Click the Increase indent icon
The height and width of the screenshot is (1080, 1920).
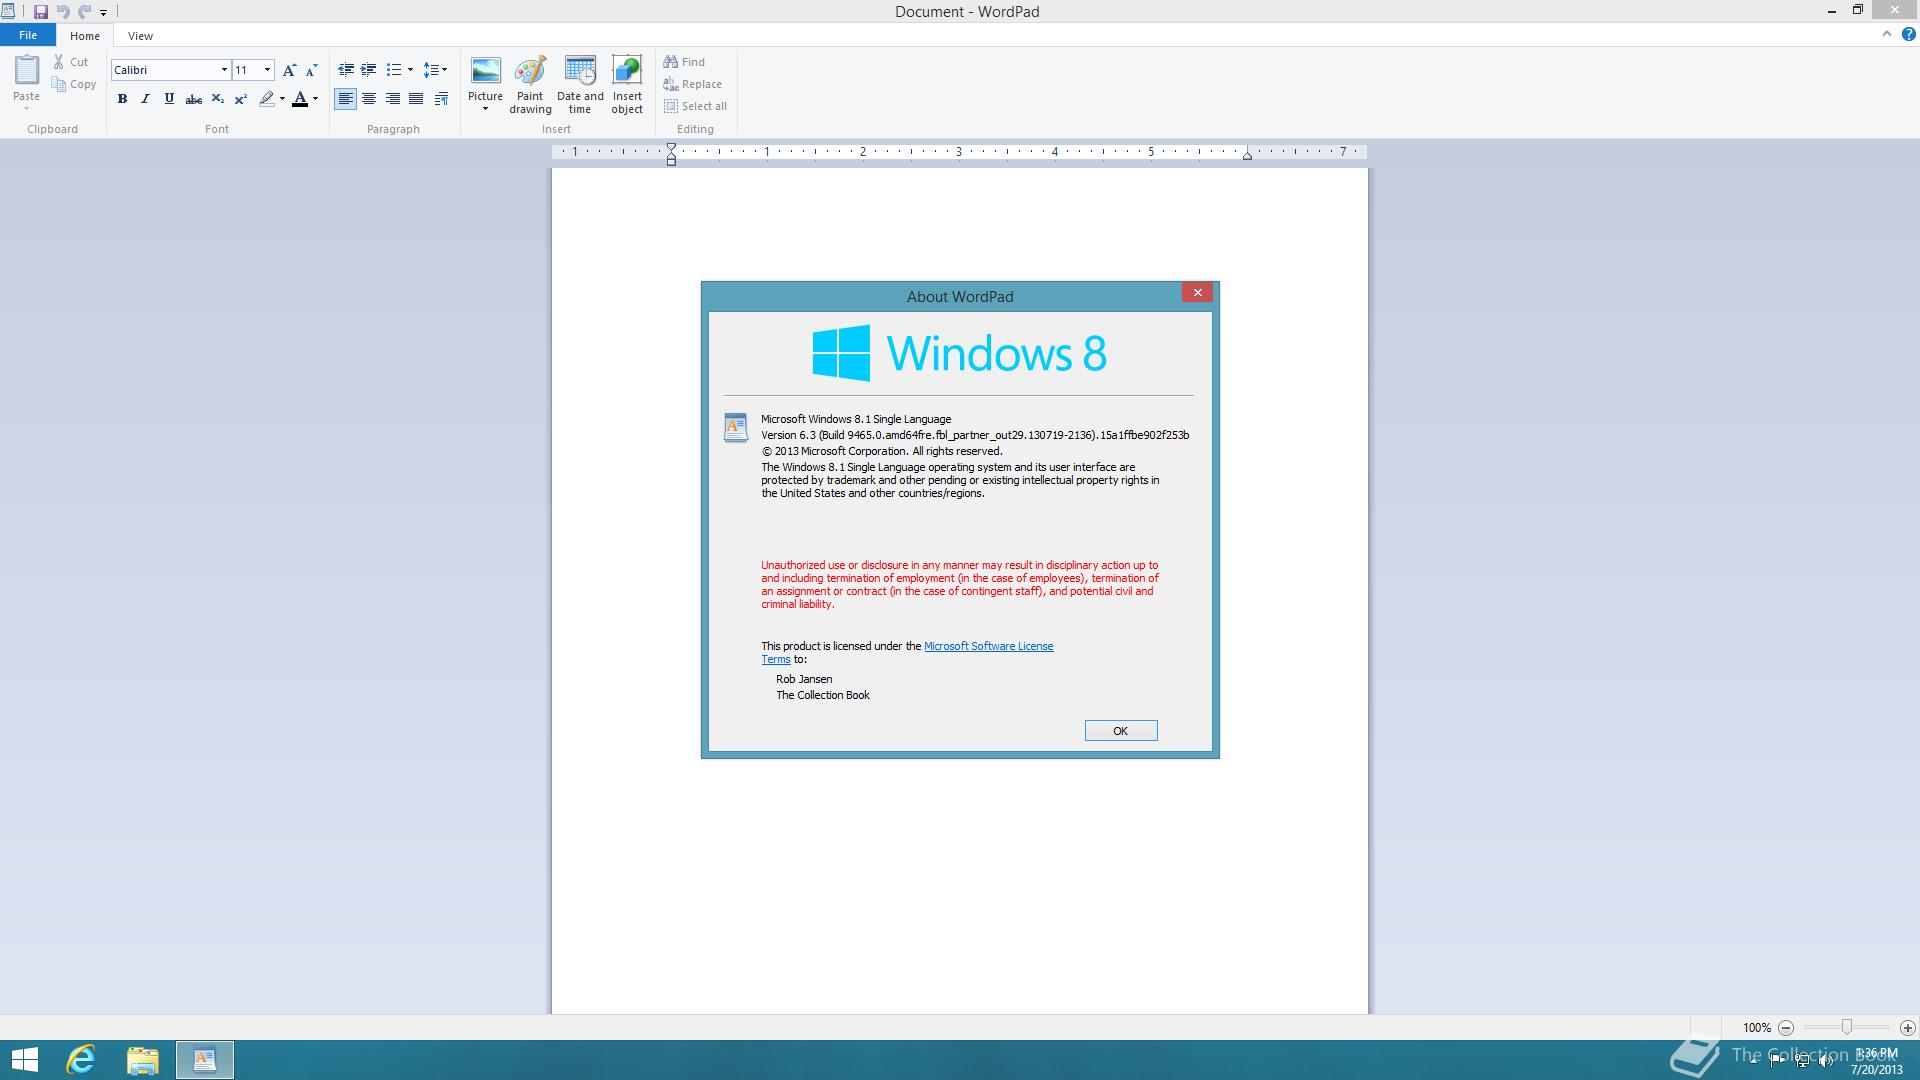click(369, 70)
